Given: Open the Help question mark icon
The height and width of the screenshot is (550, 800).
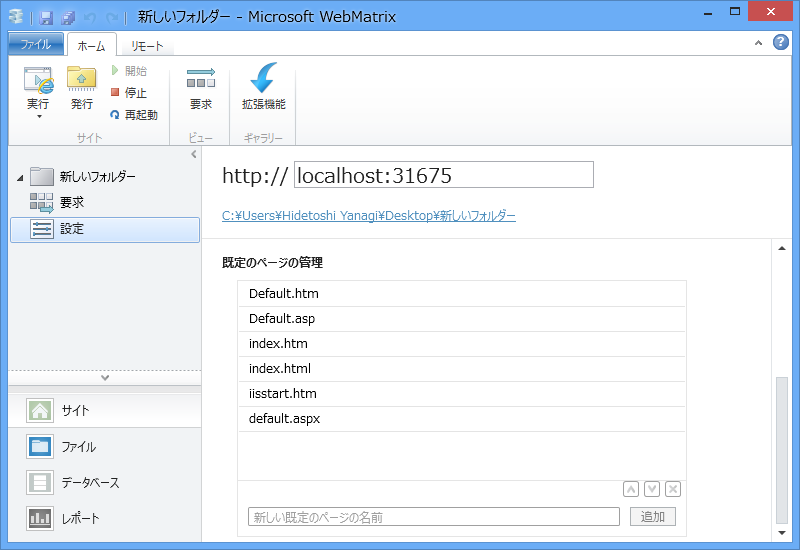Looking at the screenshot, I should click(x=781, y=42).
